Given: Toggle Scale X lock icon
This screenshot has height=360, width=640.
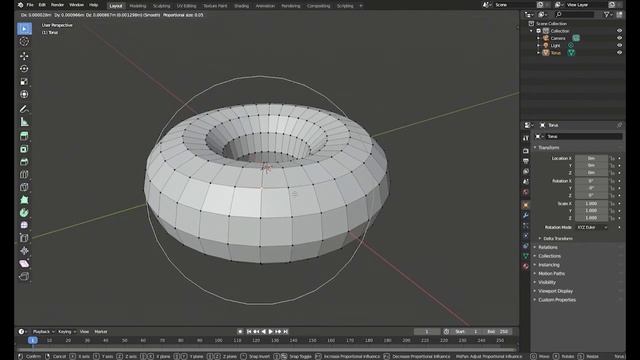Looking at the screenshot, I should pyautogui.click(x=612, y=203).
